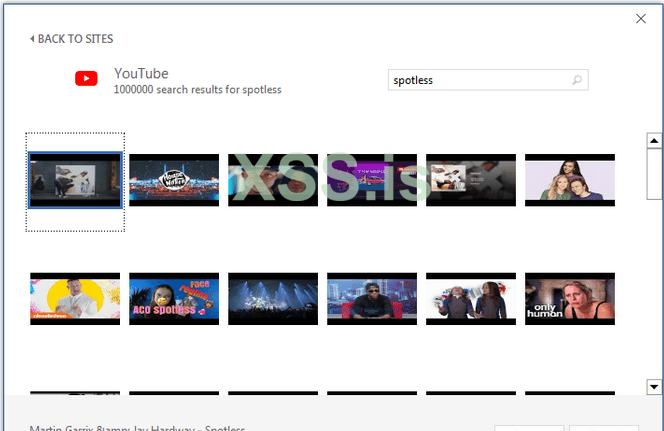Click the YouTube logo icon
This screenshot has width=664, height=431.
86,78
